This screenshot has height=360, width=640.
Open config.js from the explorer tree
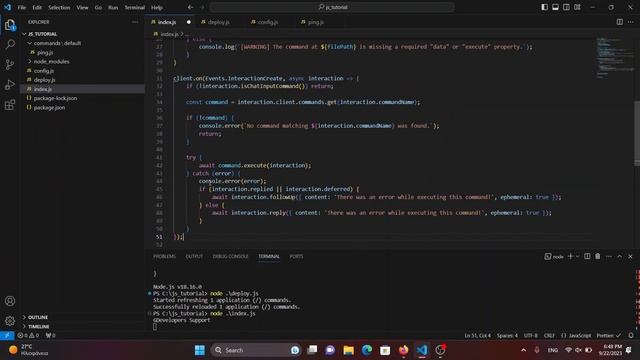(x=44, y=71)
